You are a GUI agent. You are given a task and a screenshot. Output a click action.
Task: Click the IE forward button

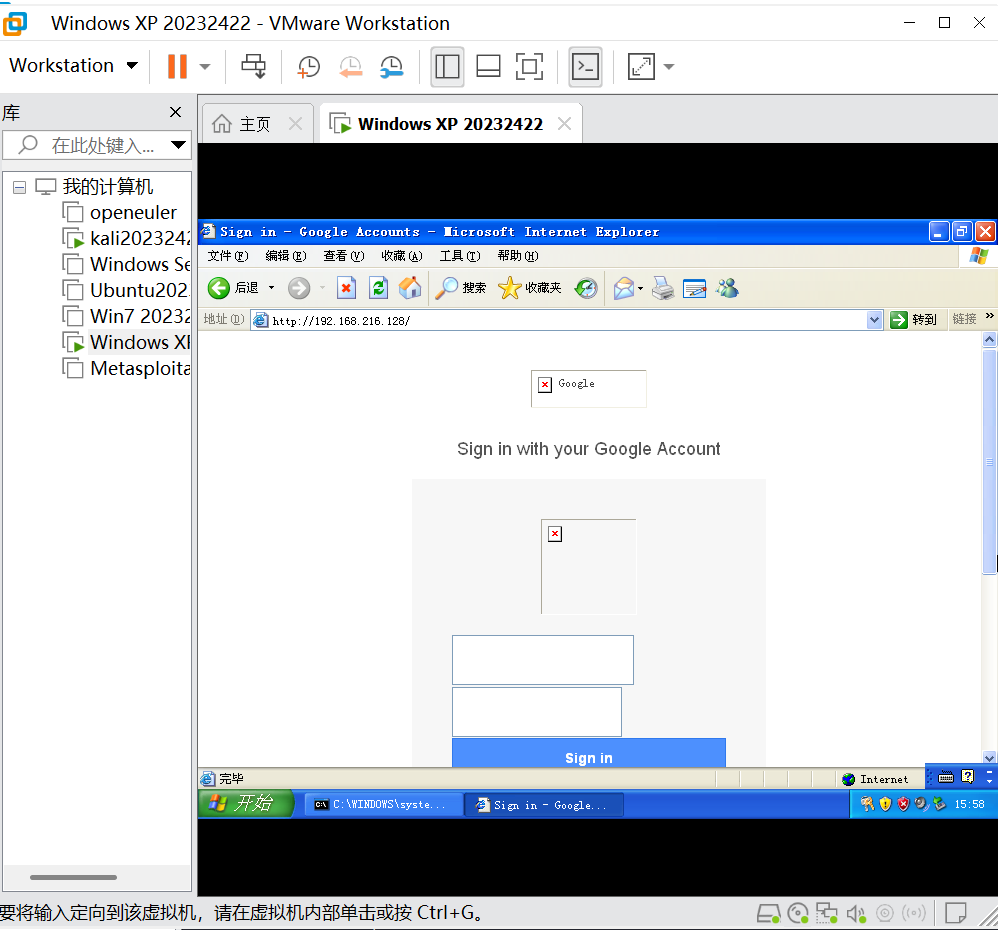point(299,288)
